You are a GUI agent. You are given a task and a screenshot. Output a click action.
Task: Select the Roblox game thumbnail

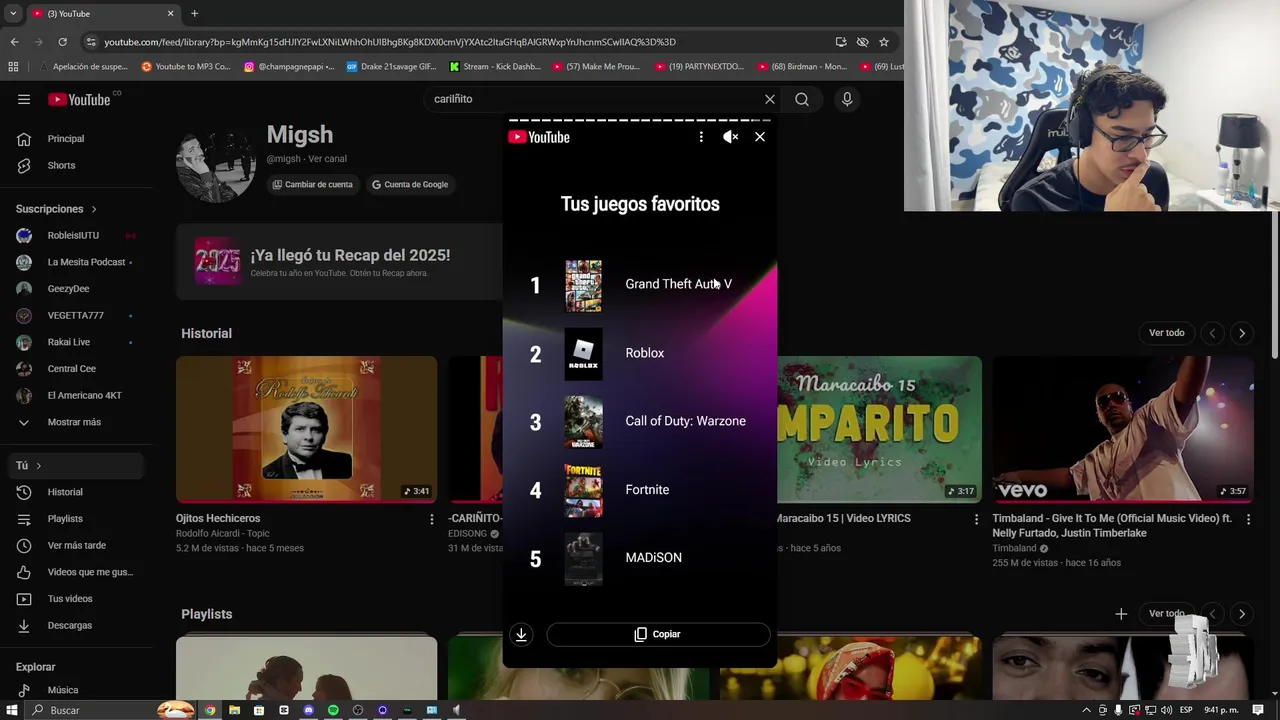click(584, 354)
